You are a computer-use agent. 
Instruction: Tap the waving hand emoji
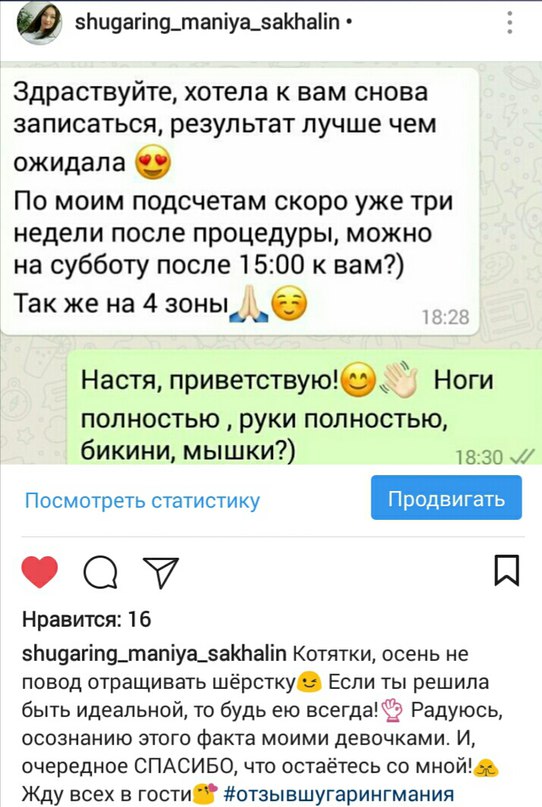pyautogui.click(x=399, y=381)
